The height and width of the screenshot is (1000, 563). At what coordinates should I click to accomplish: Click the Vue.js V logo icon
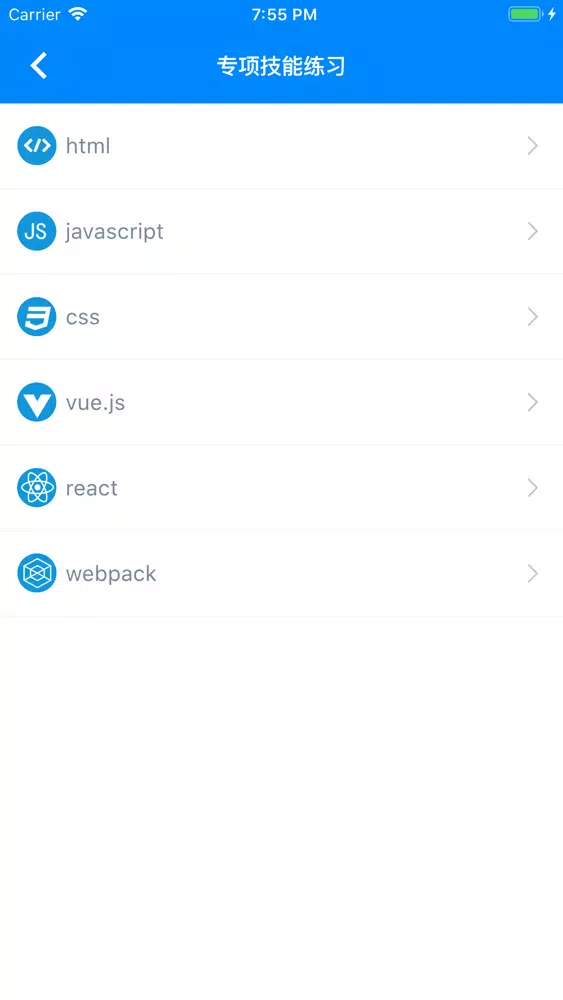click(36, 402)
